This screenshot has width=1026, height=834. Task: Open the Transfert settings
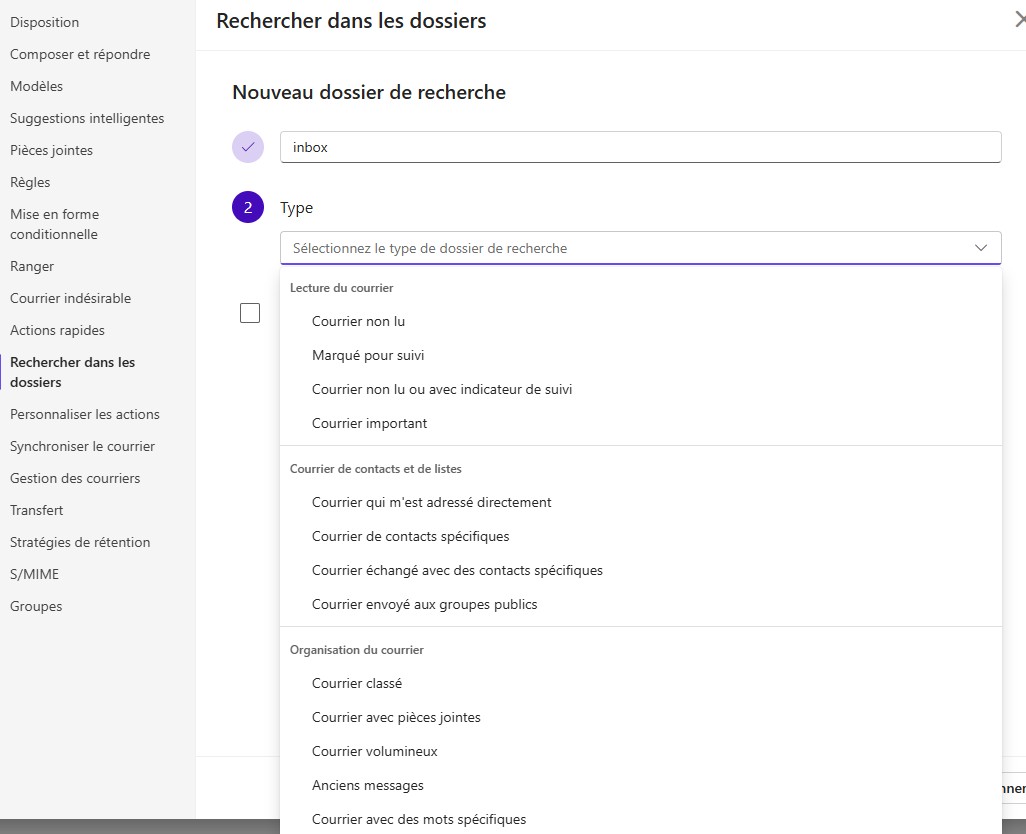[37, 510]
